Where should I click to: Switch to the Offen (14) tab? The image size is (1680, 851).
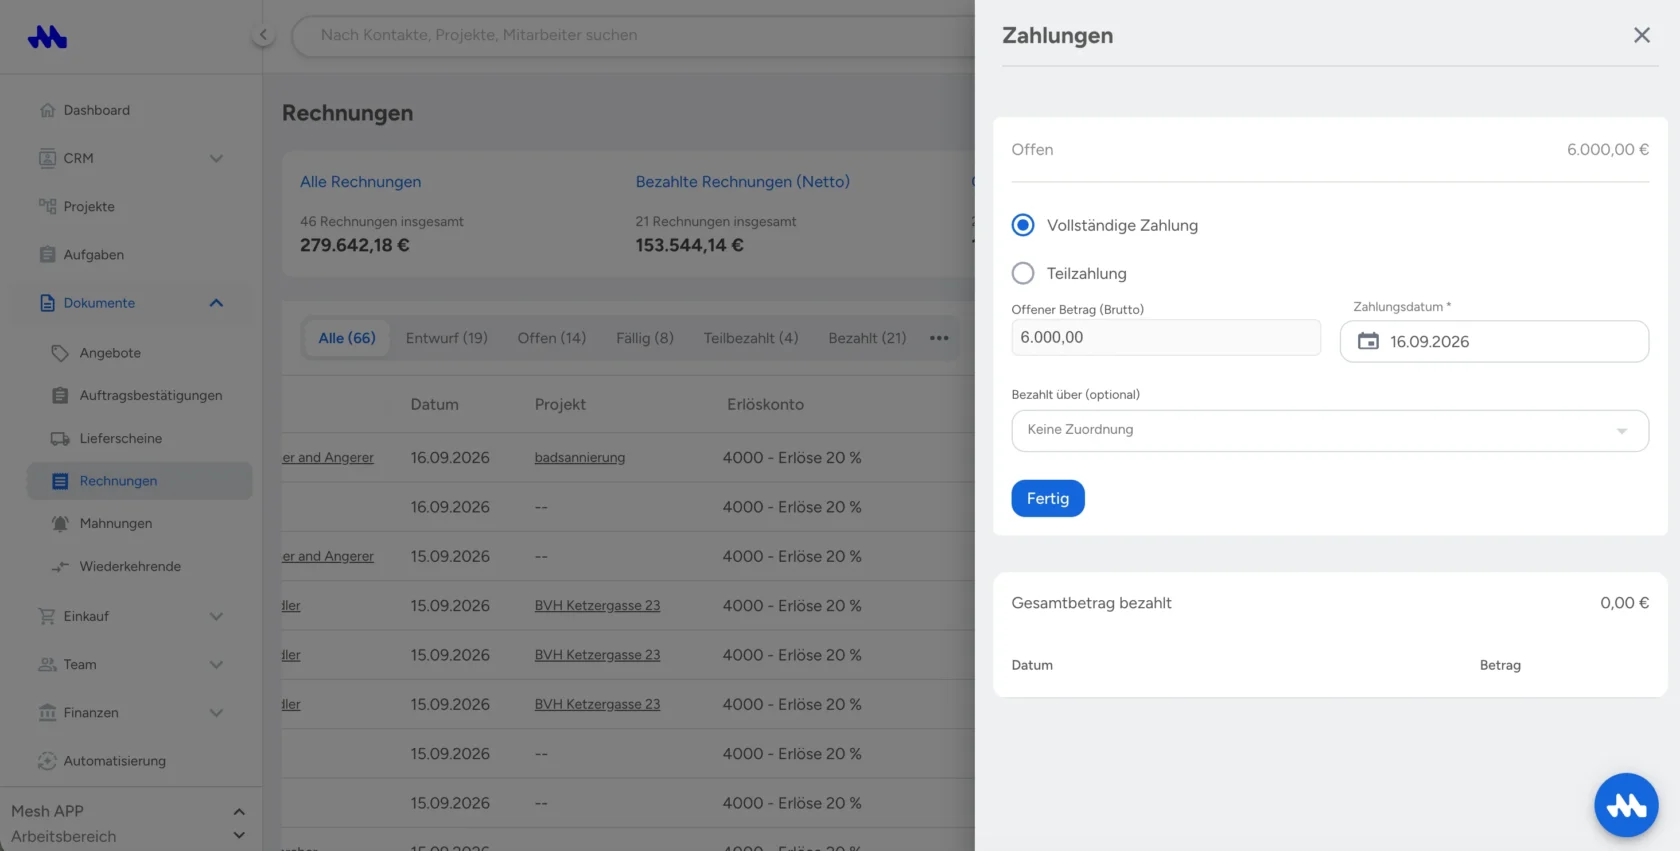(x=552, y=338)
